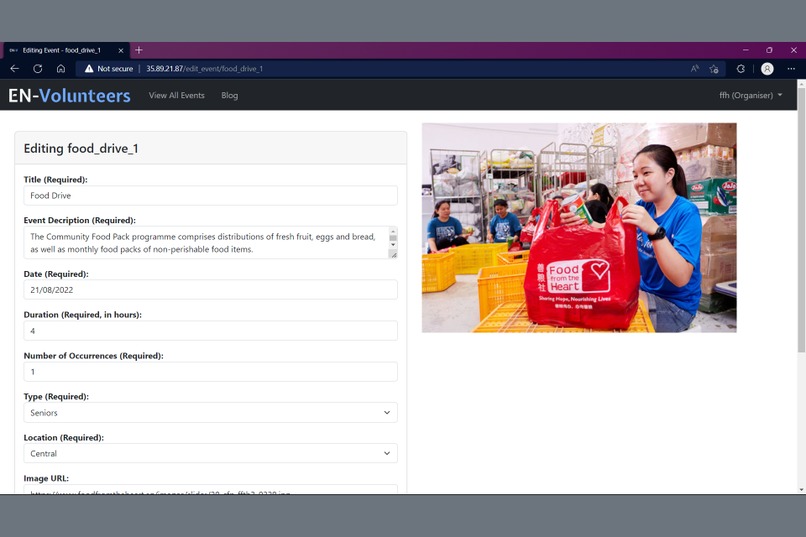Click the Image URL input field
806x537 pixels.
point(210,489)
